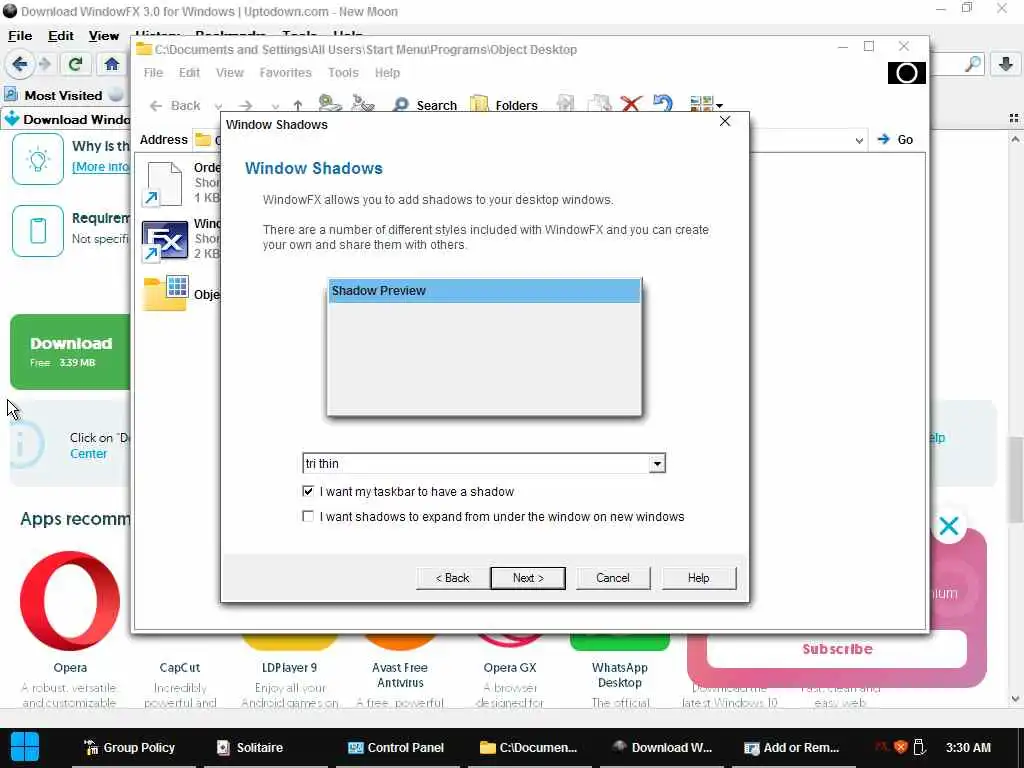
Task: Select the Object Desktop folder icon in Explorer
Action: click(166, 294)
